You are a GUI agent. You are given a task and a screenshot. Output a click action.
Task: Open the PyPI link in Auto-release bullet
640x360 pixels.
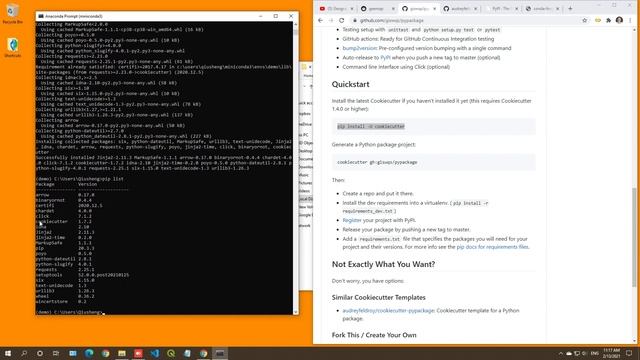tap(385, 58)
